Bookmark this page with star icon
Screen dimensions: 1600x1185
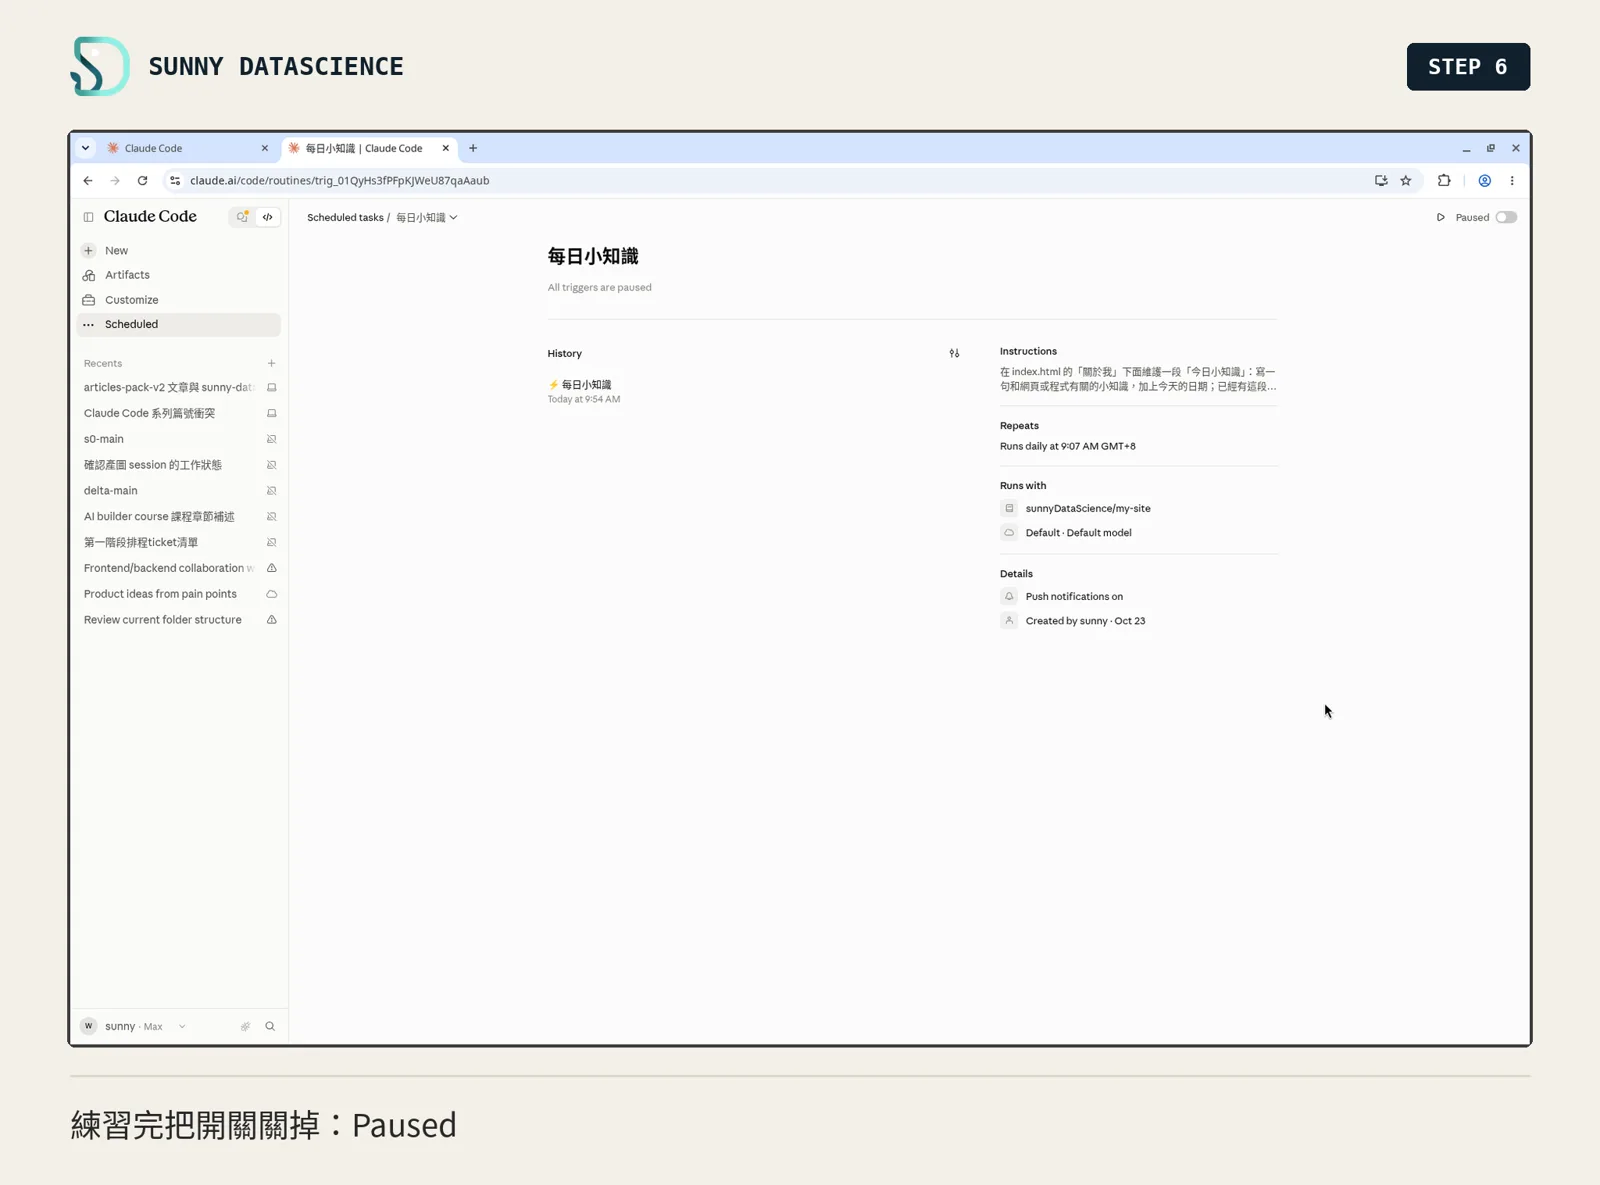pos(1406,181)
